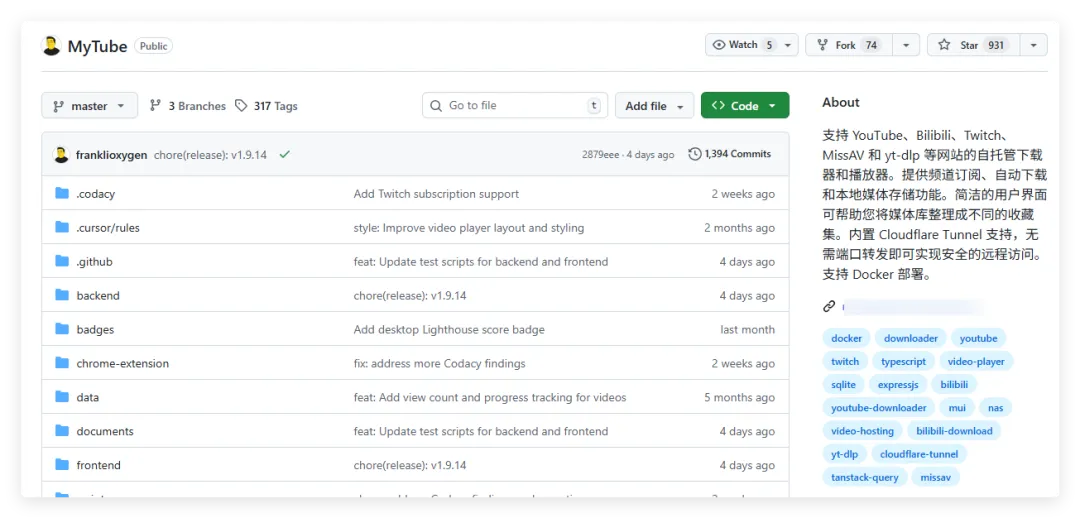Viewport: 1080px width, 518px height.
Task: Open the star lists dropdown arrow
Action: [x=1033, y=45]
